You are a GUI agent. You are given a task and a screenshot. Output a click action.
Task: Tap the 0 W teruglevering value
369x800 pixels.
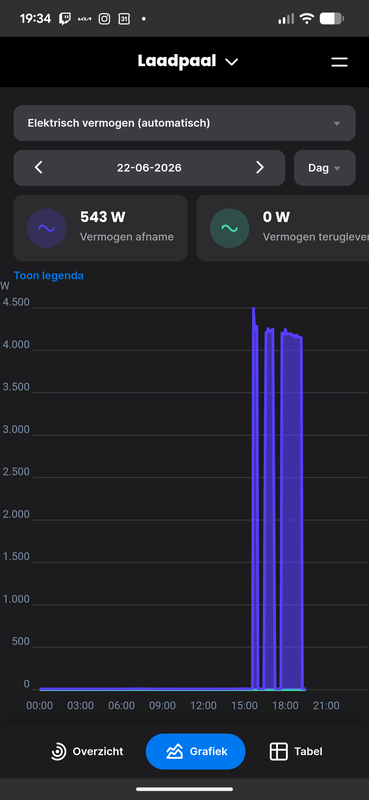pyautogui.click(x=276, y=217)
